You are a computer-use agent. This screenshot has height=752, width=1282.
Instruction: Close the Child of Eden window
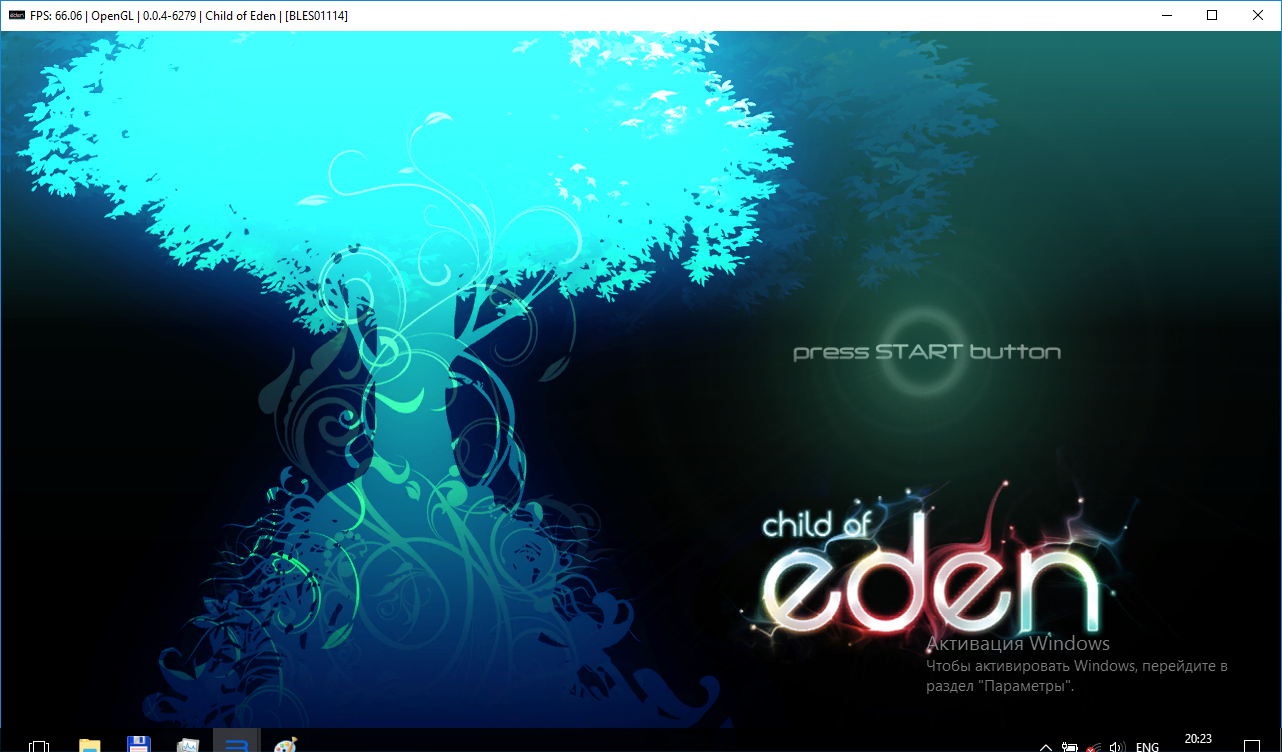(1258, 15)
